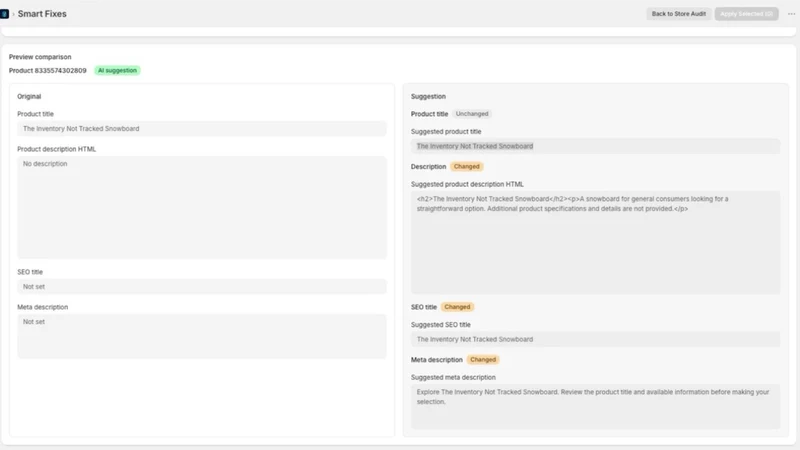Click the Changed badge next to Meta description
Viewport: 800px width, 450px height.
[x=483, y=360]
